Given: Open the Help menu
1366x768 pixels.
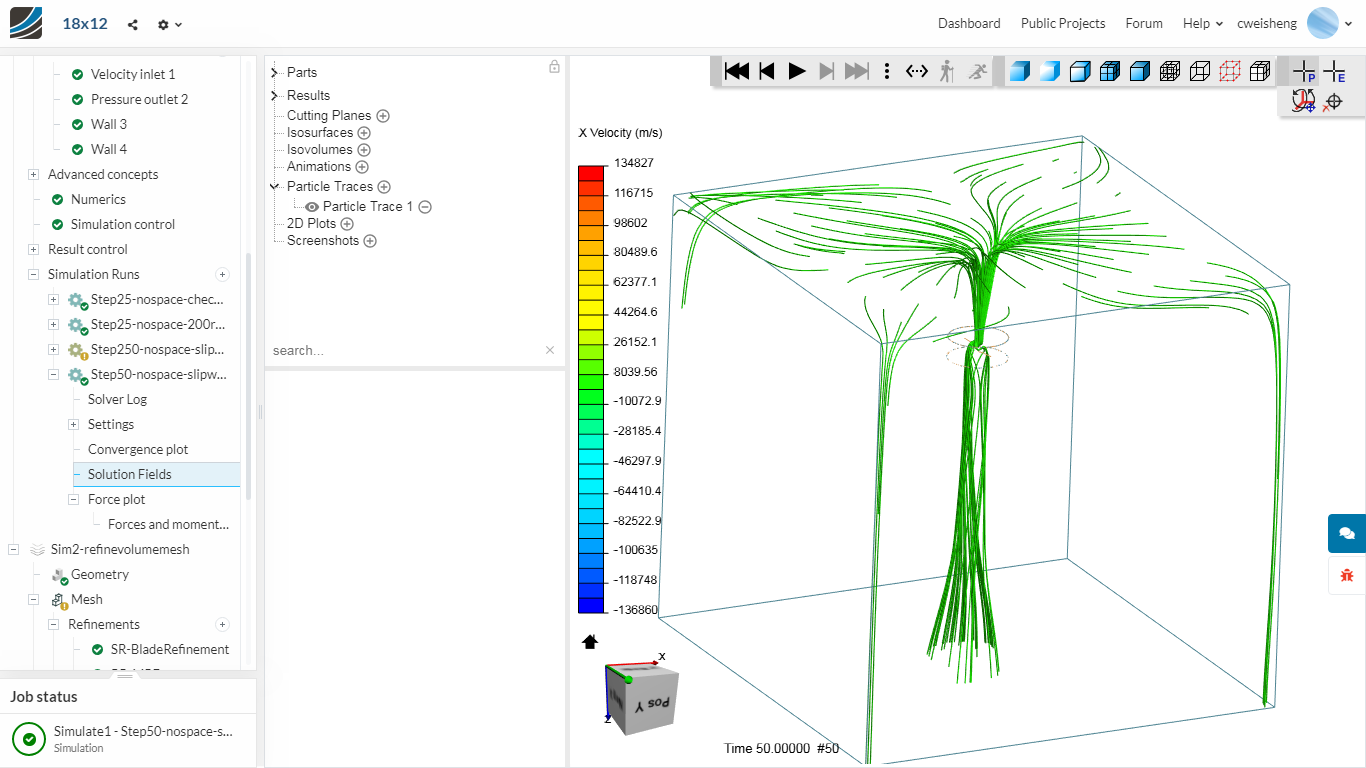Looking at the screenshot, I should click(x=1202, y=23).
